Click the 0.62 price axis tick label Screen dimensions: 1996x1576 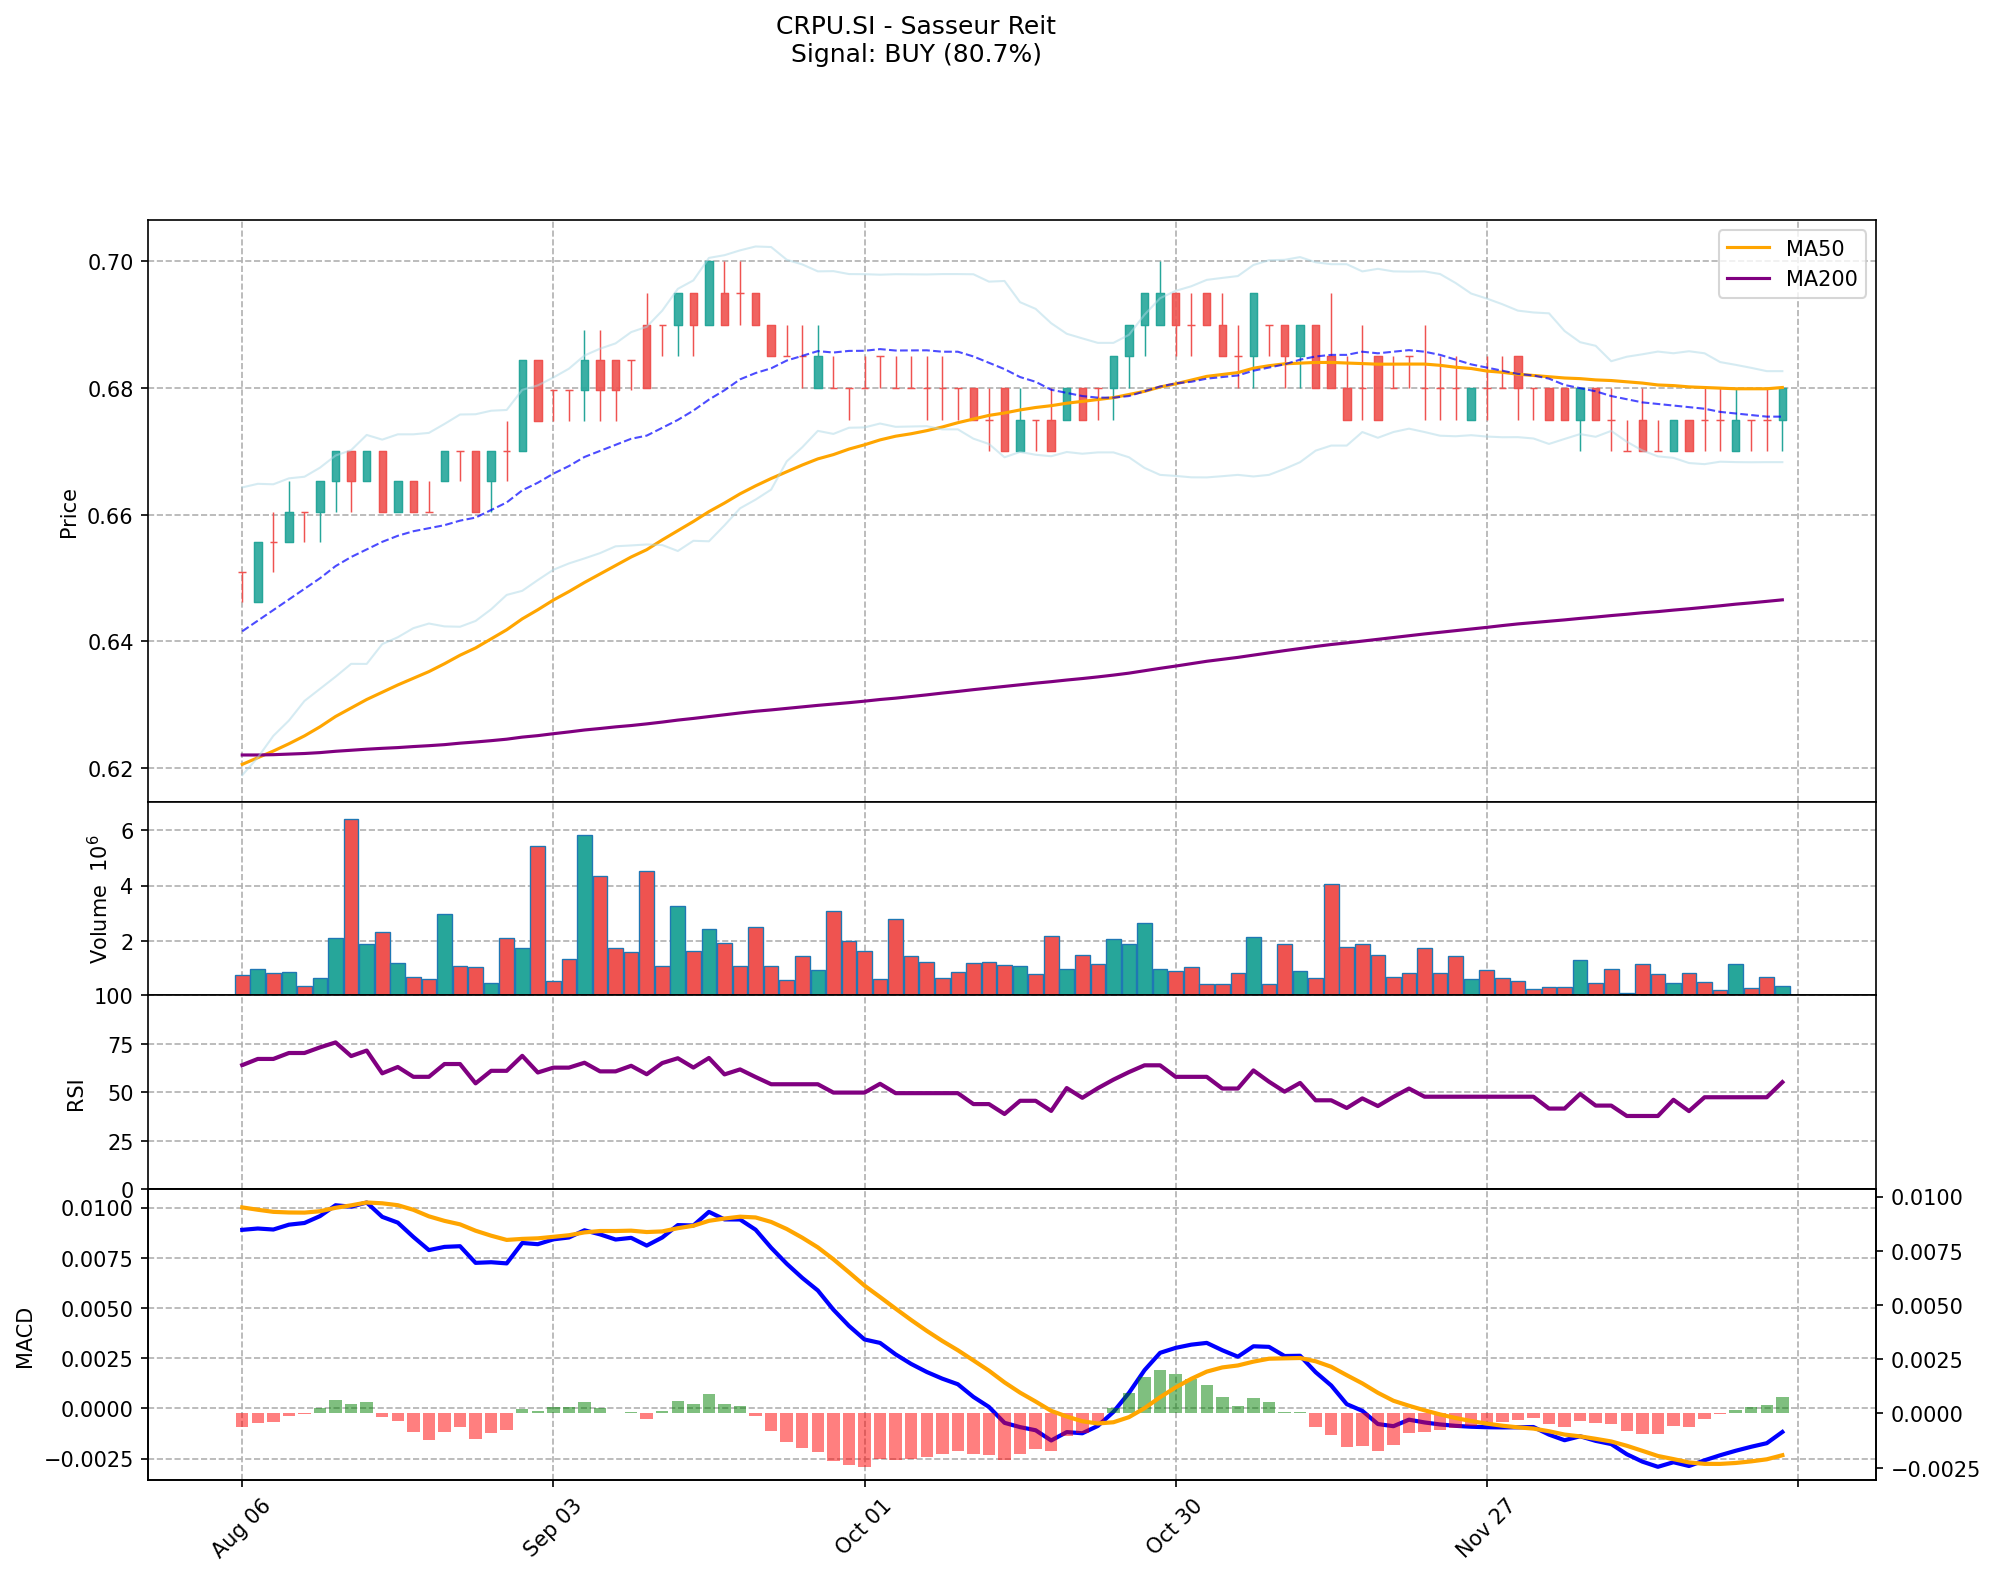coord(112,769)
